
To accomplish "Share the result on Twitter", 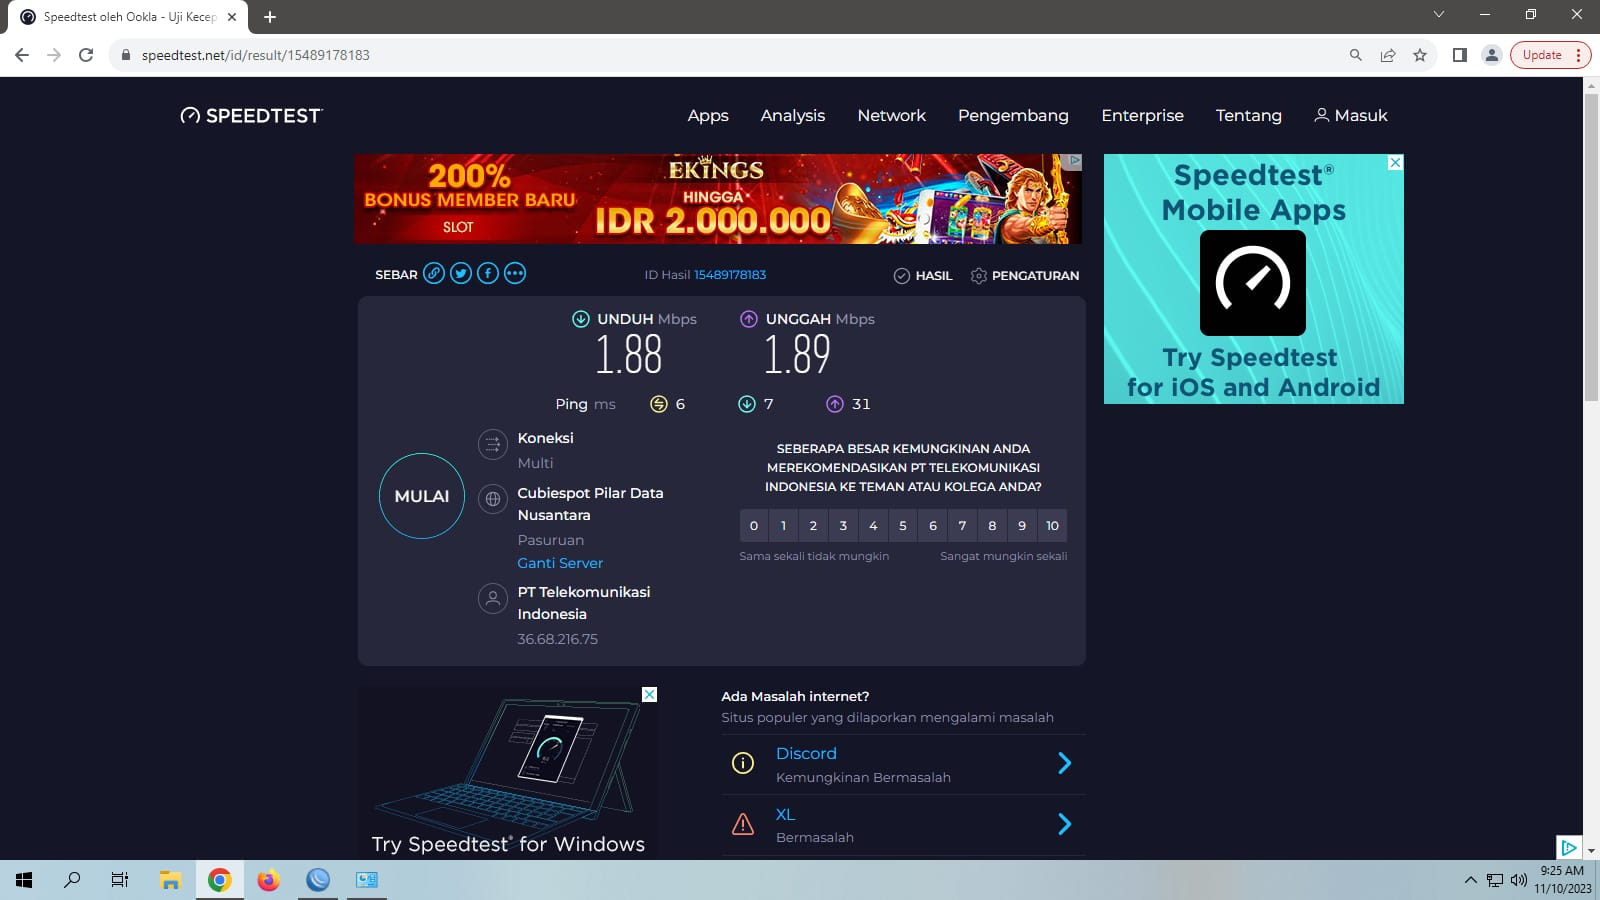I will coord(461,273).
